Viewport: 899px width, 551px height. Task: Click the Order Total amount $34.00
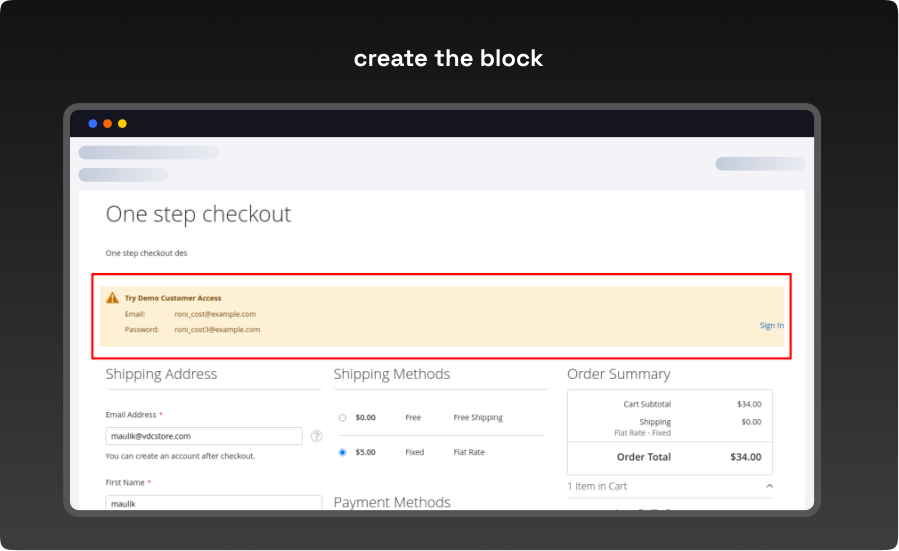pyautogui.click(x=745, y=457)
